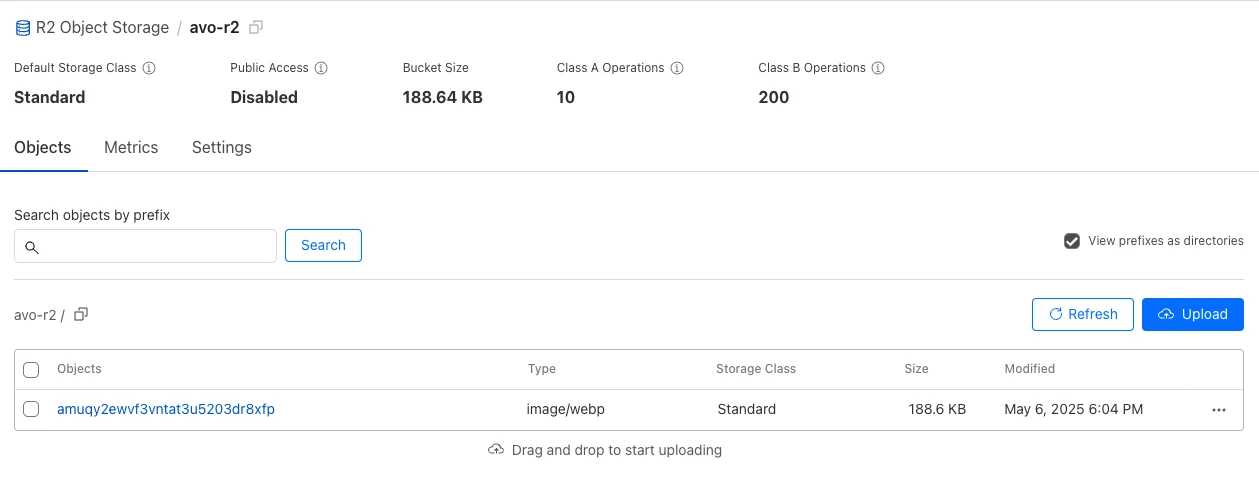This screenshot has height=477, width=1259.
Task: Open the Settings tab
Action: click(221, 147)
